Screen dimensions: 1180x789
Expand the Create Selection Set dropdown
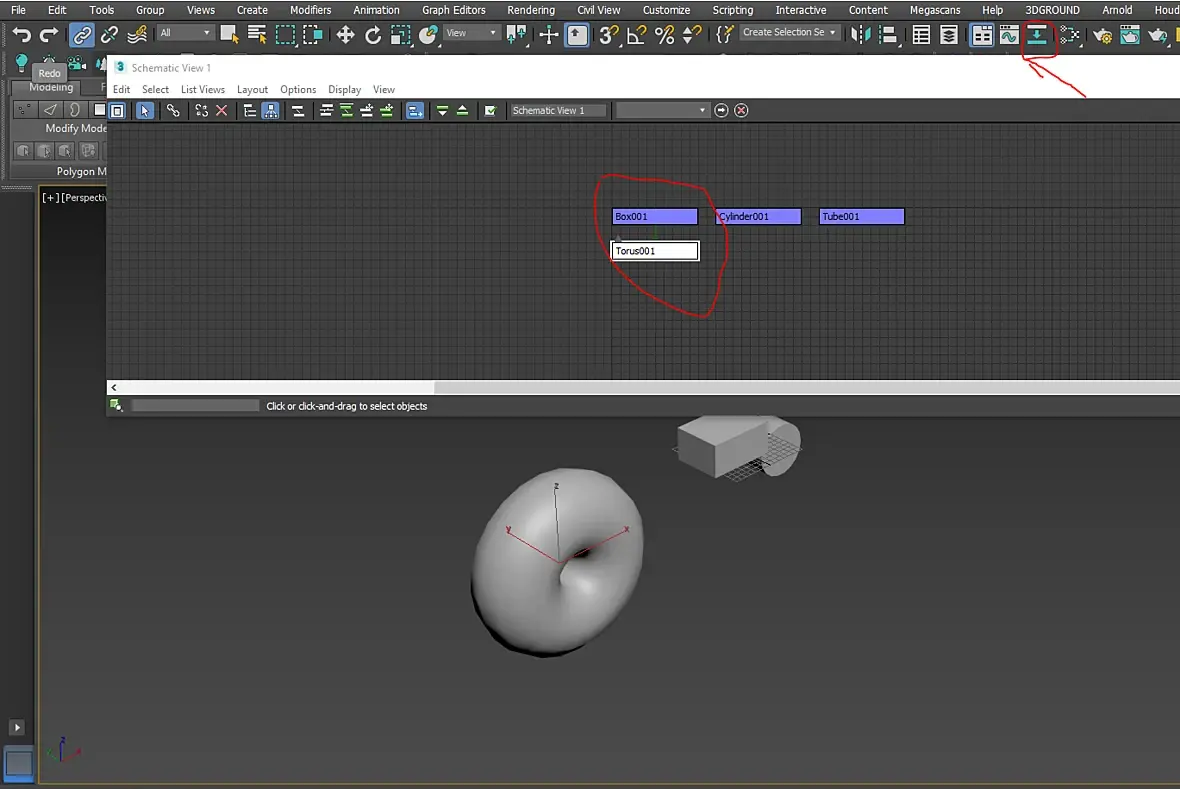coord(789,32)
